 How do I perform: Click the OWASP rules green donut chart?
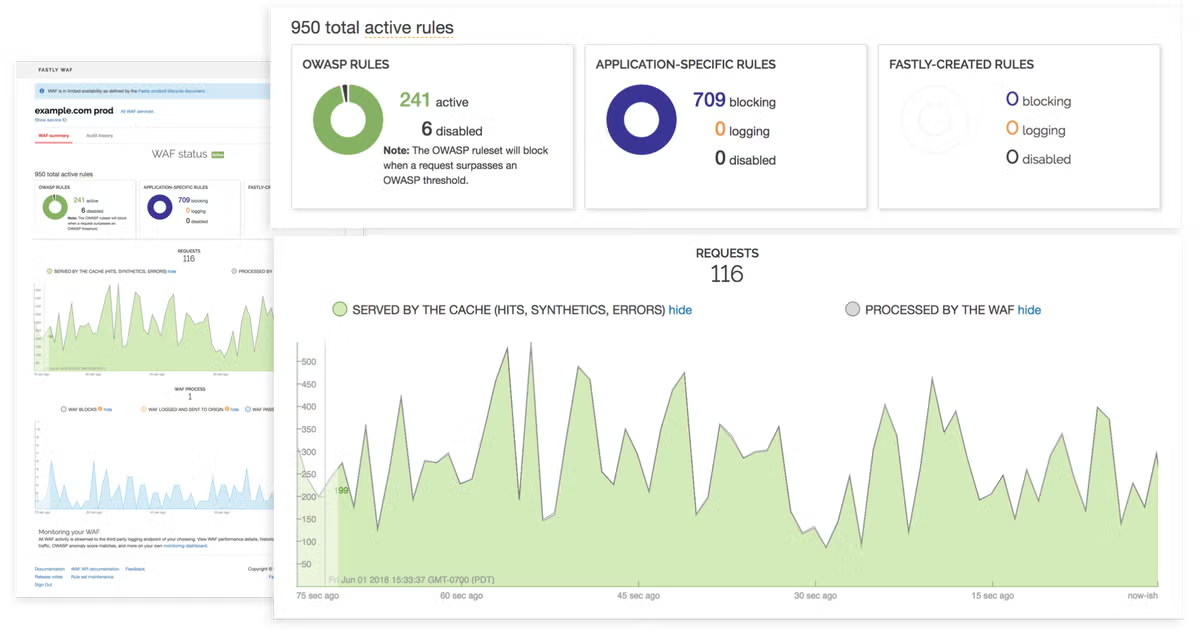(x=348, y=119)
